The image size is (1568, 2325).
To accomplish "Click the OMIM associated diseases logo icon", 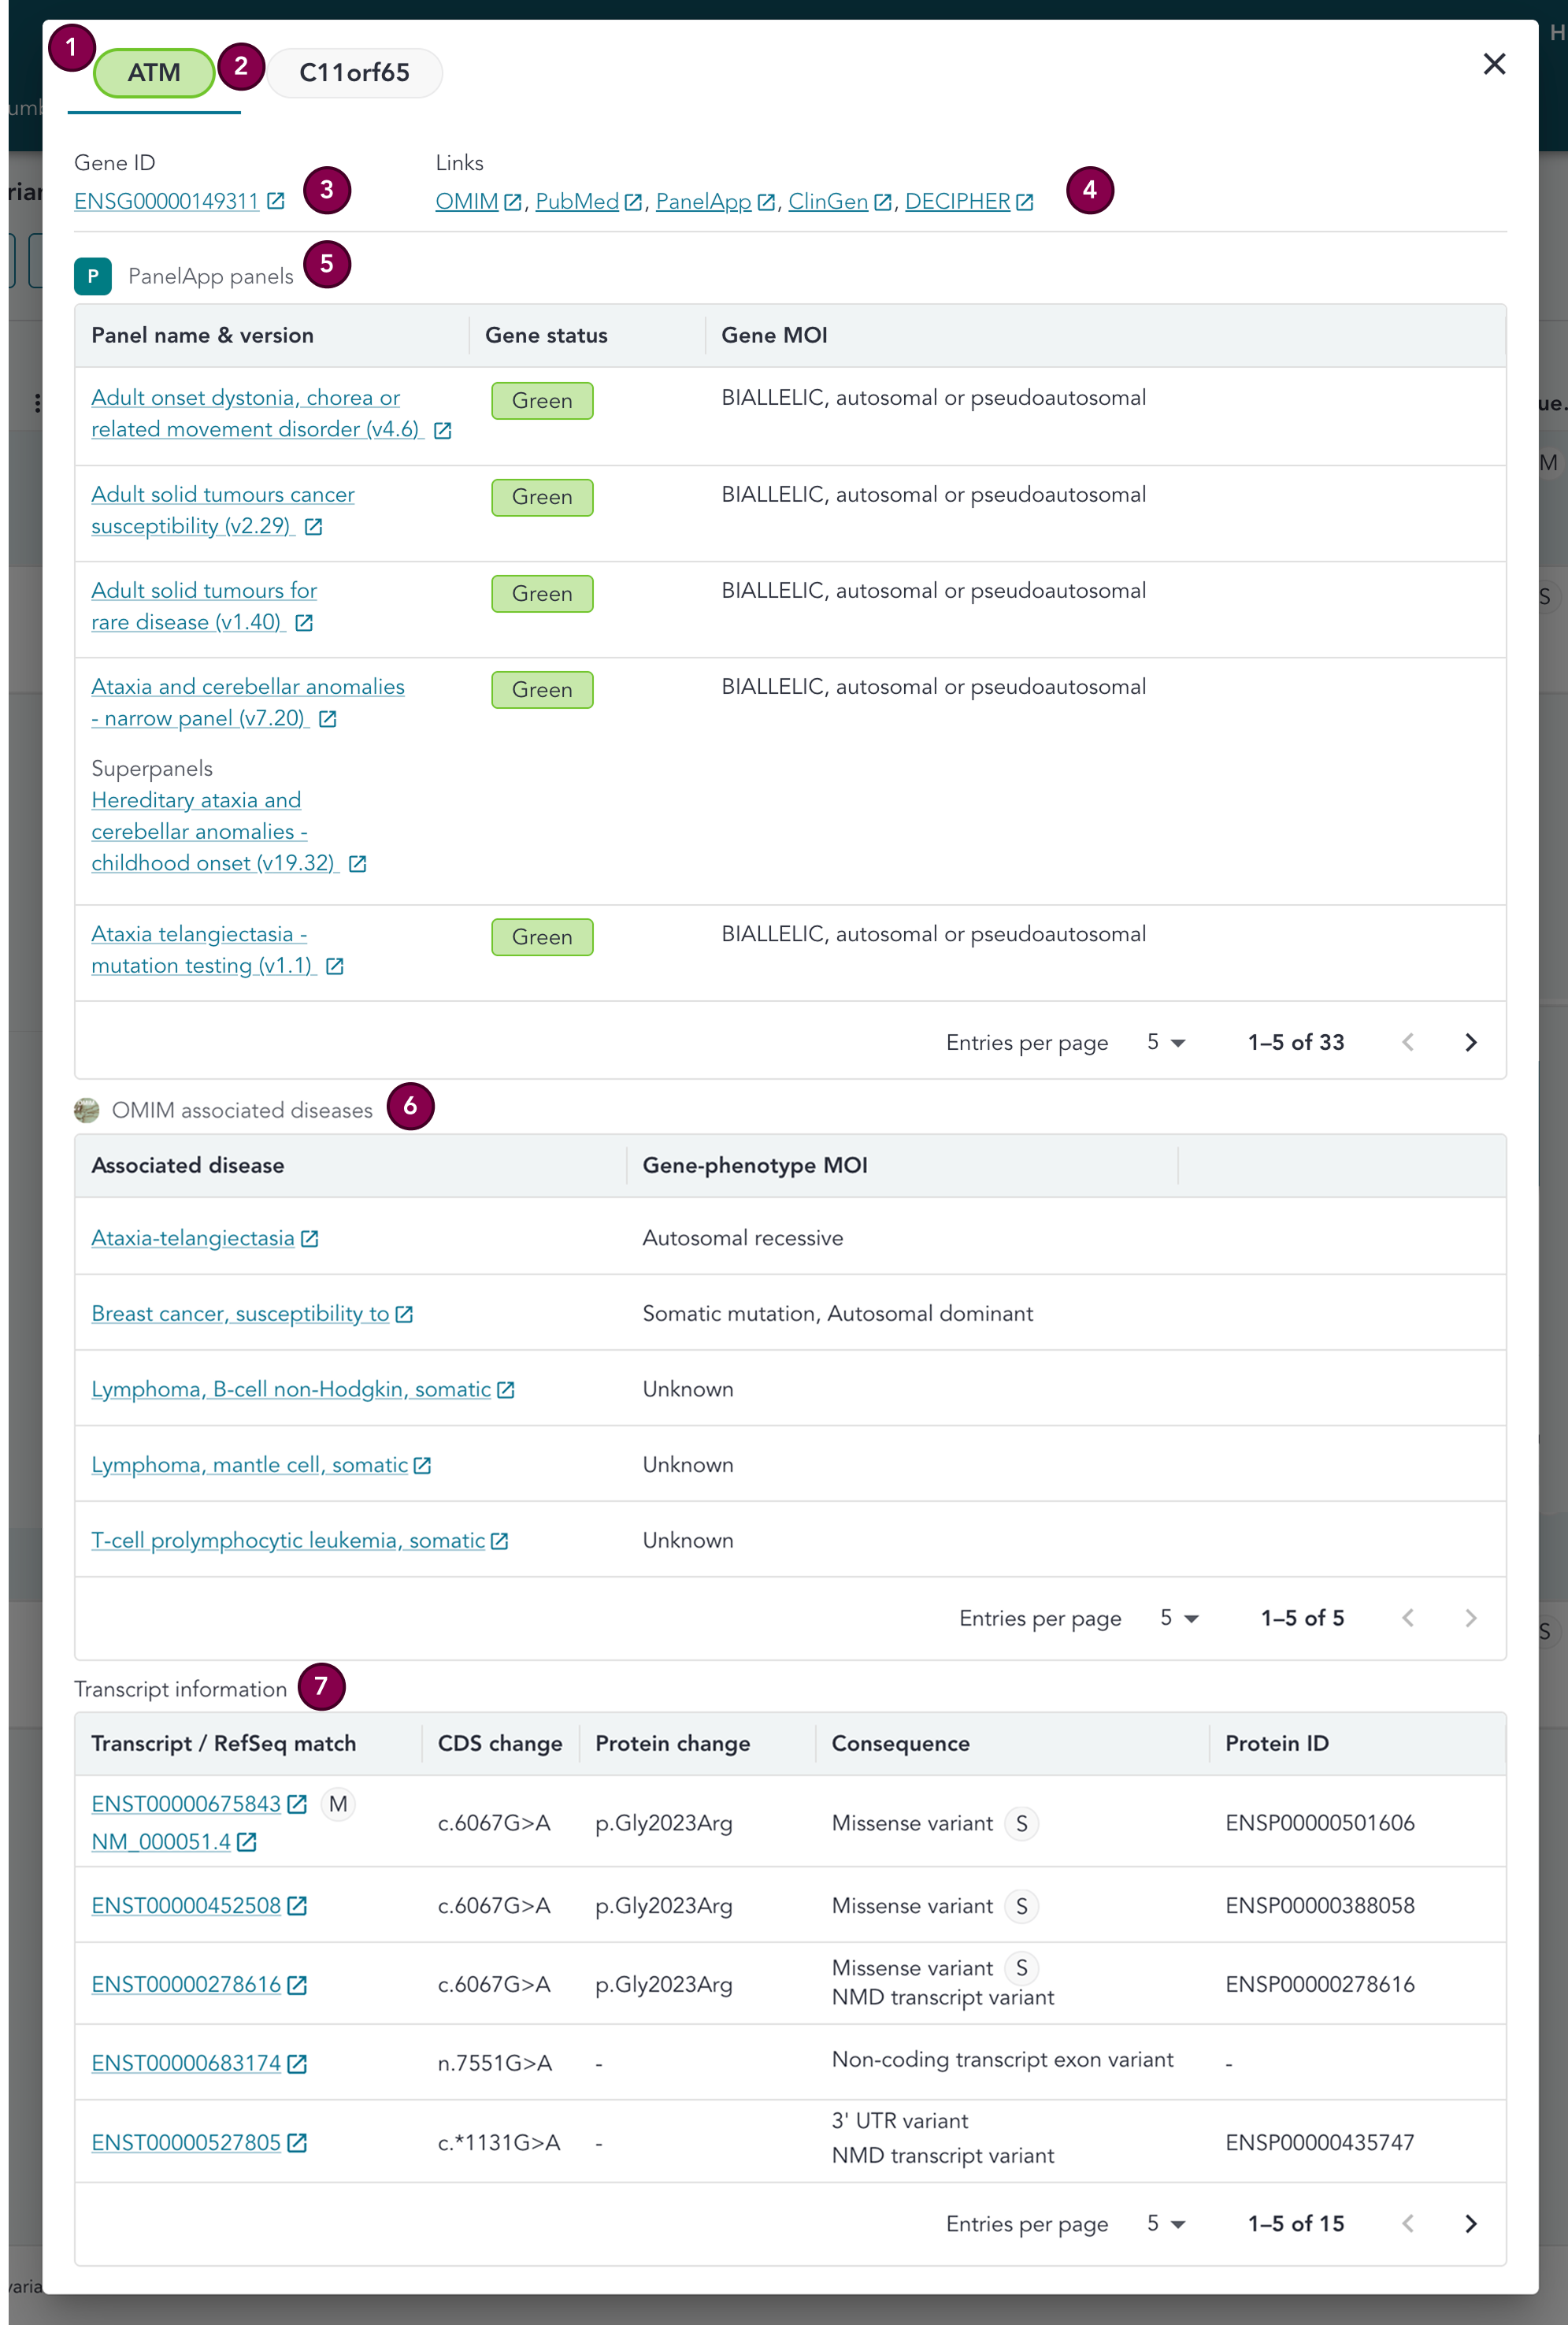I will click(87, 1110).
